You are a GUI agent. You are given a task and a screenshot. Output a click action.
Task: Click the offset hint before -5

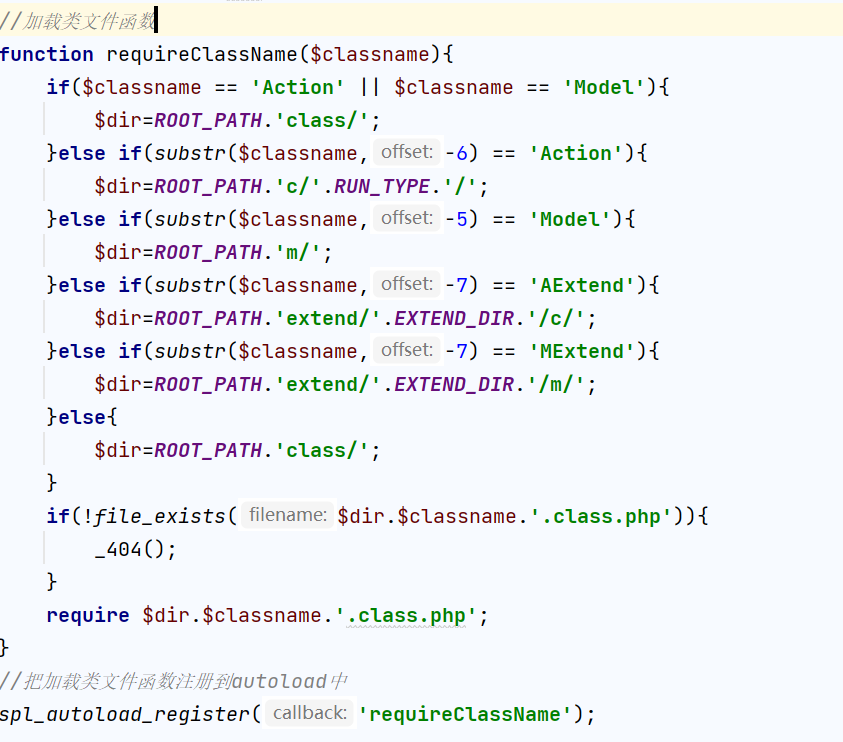click(406, 218)
